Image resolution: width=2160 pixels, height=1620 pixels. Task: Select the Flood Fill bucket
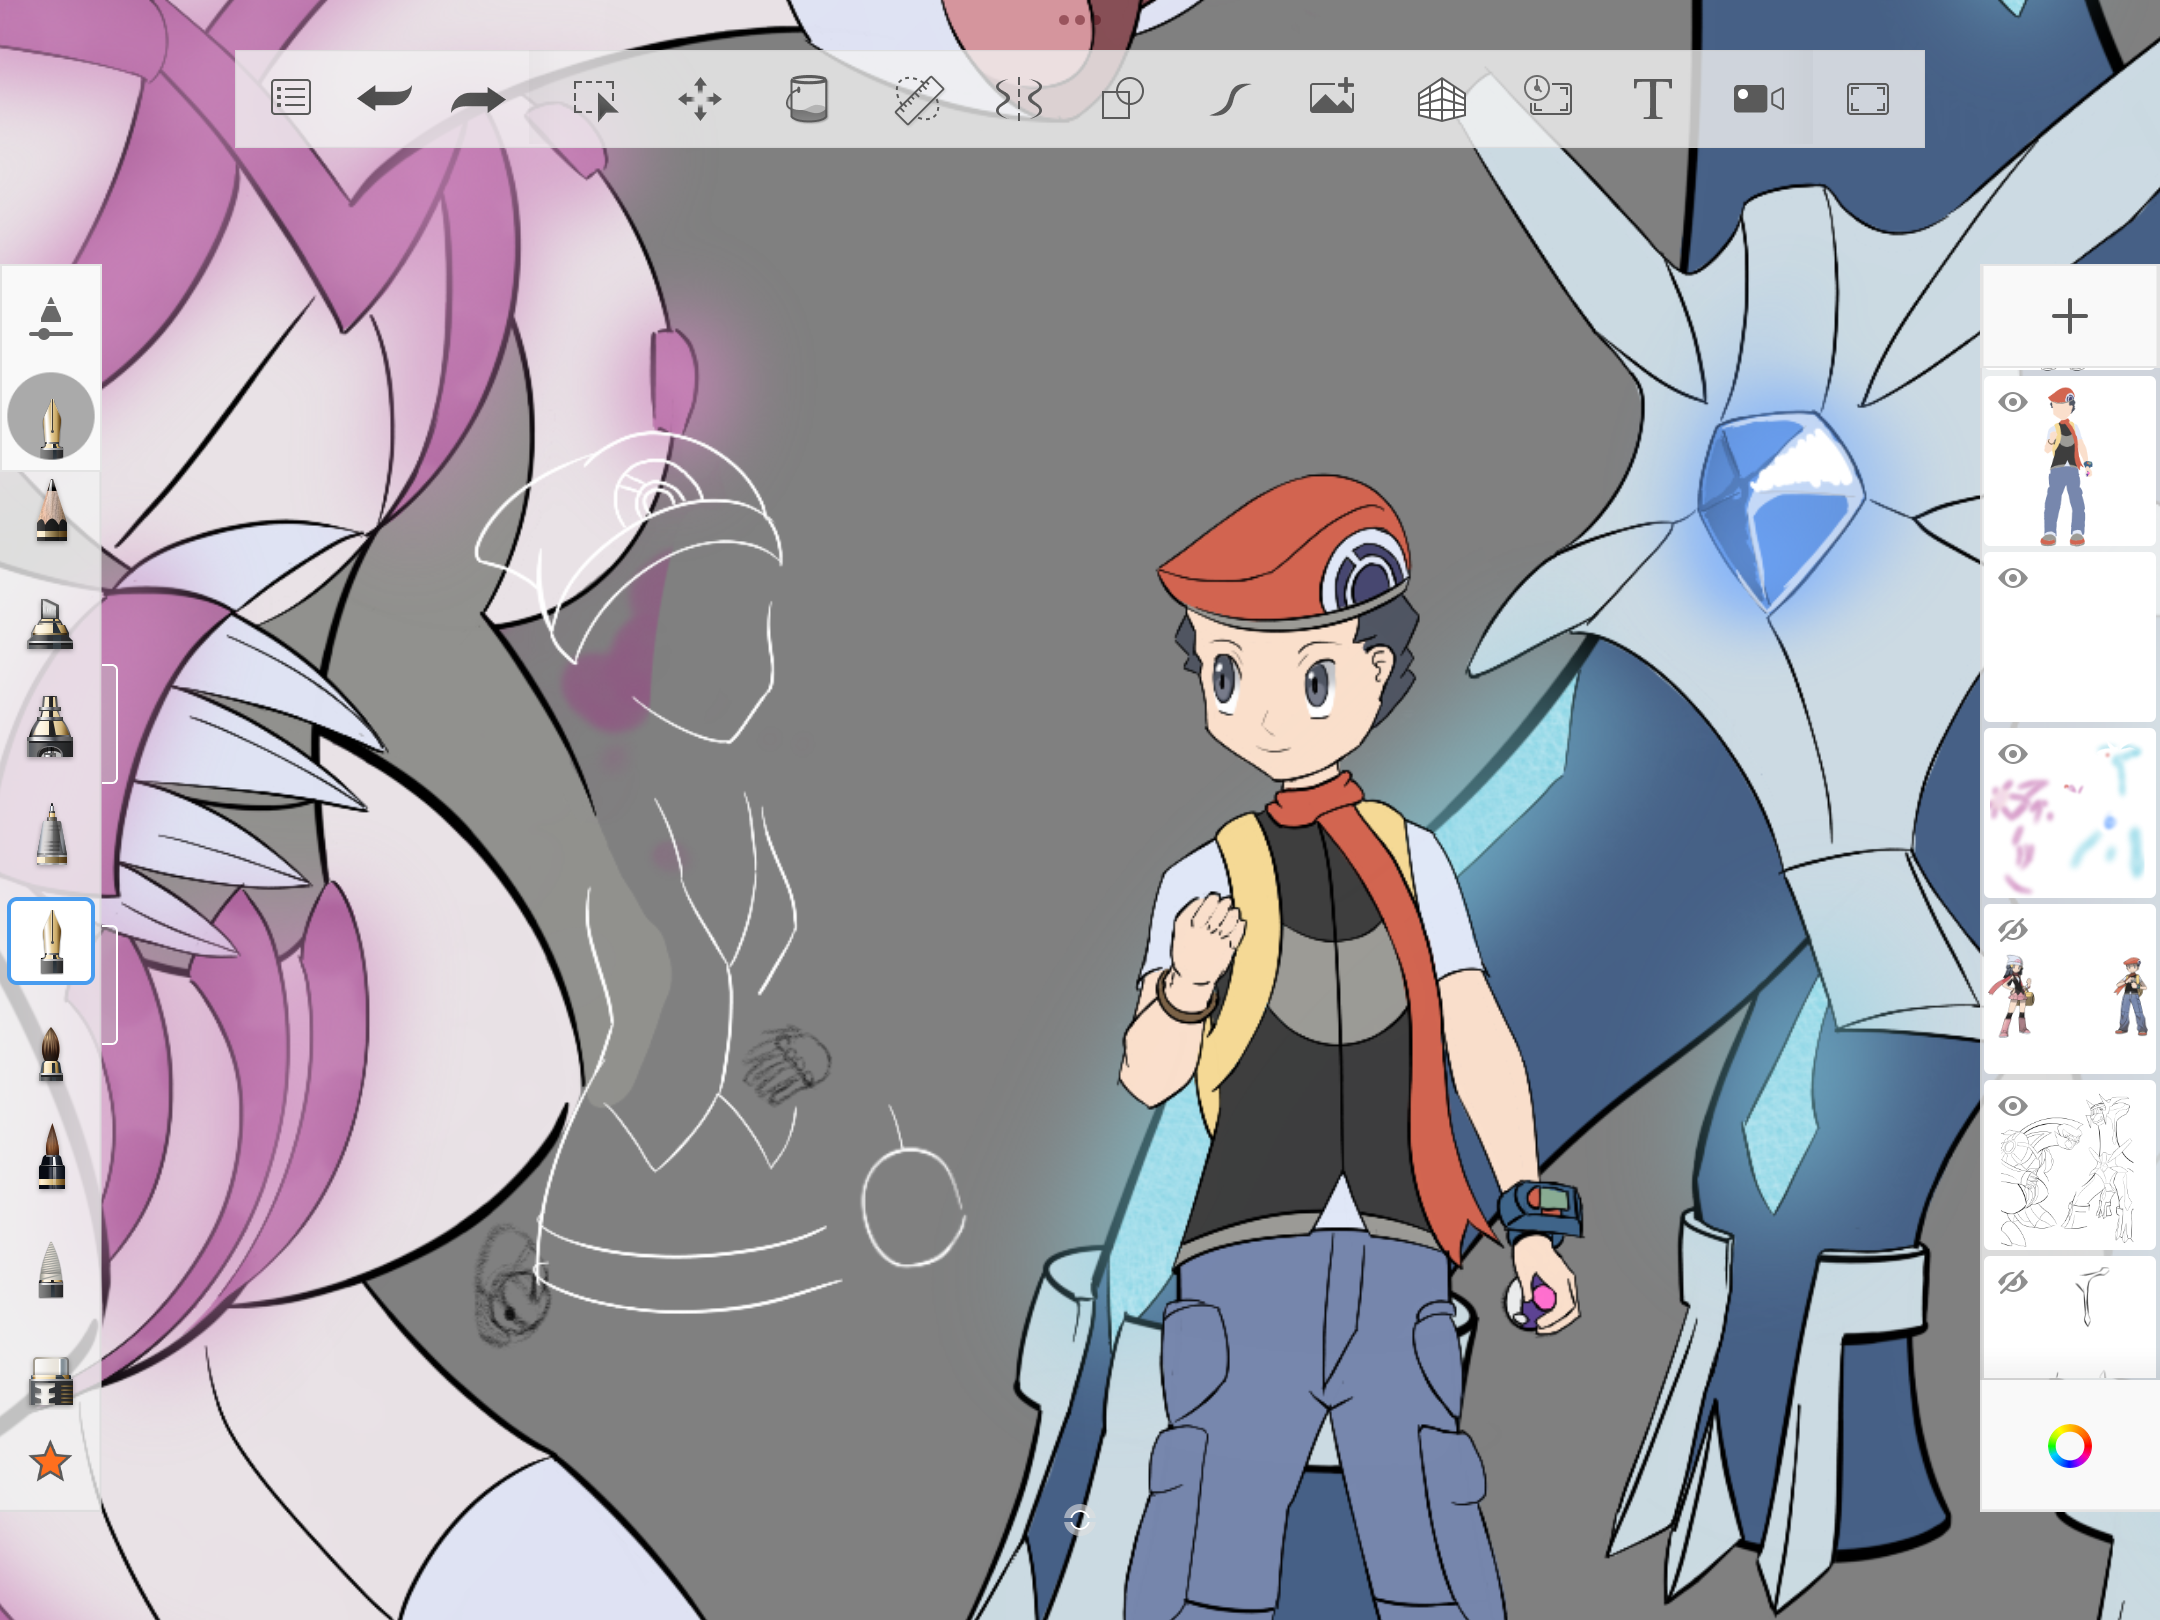click(807, 99)
